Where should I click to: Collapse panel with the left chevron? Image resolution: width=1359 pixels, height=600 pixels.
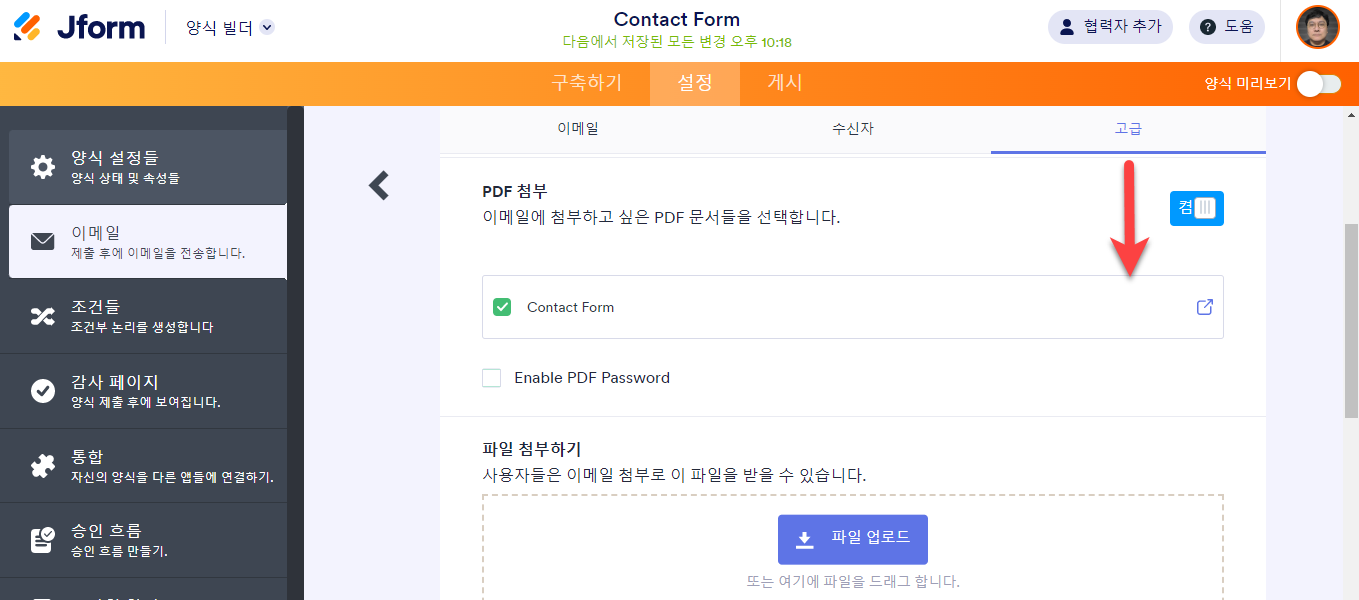pos(378,185)
